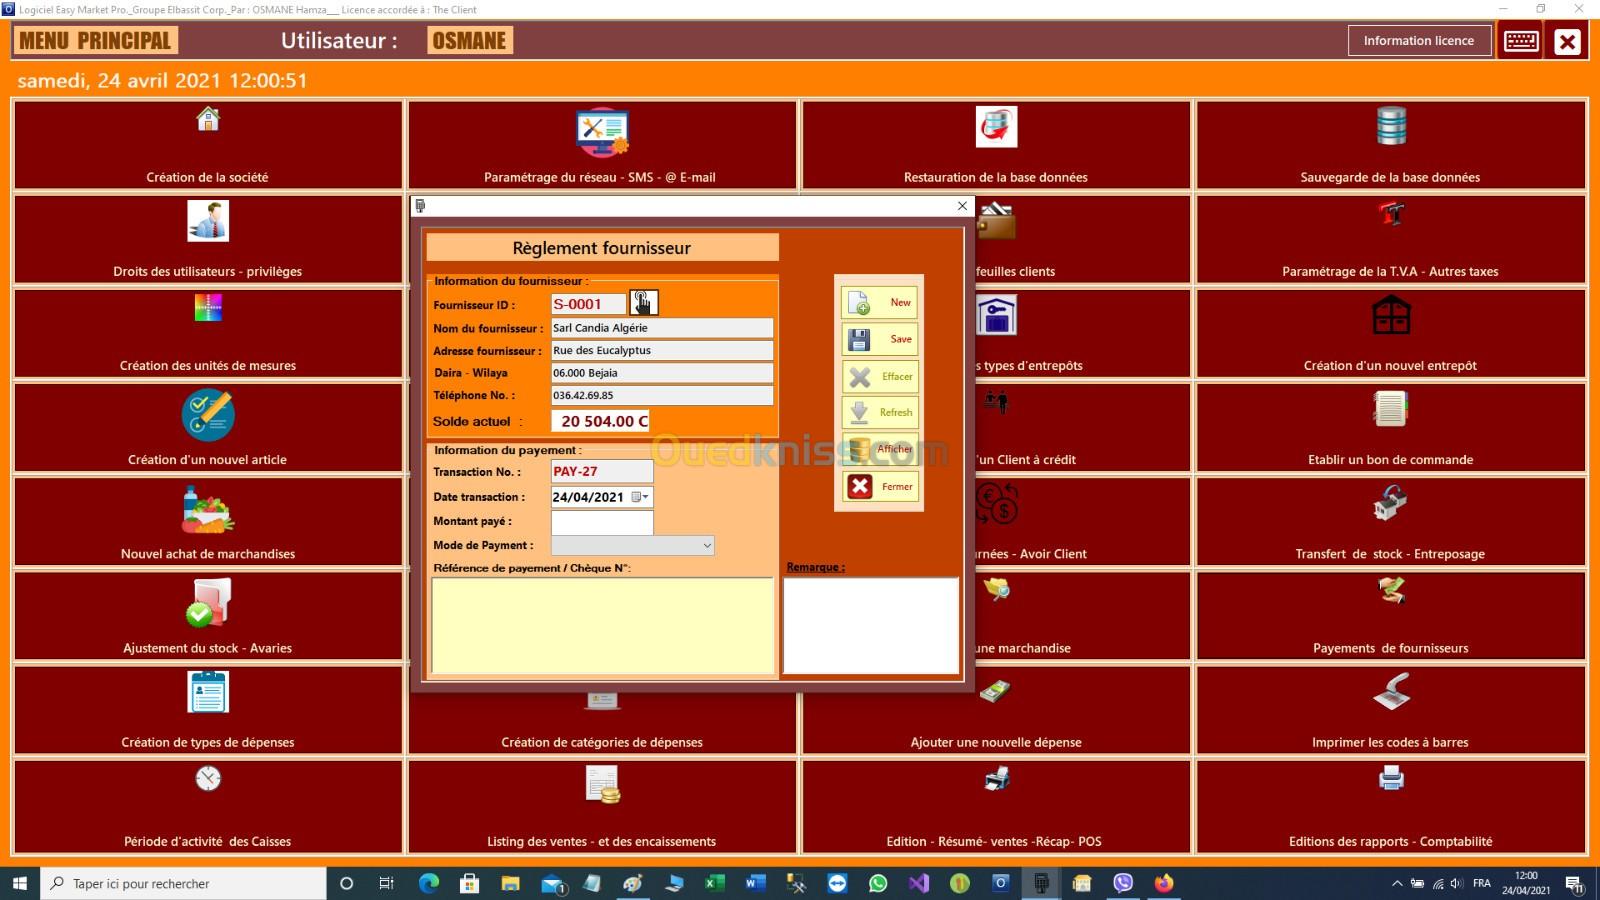The image size is (1600, 900).
Task: Open Paramétrage du réseau SMS E-mail
Action: (601, 145)
